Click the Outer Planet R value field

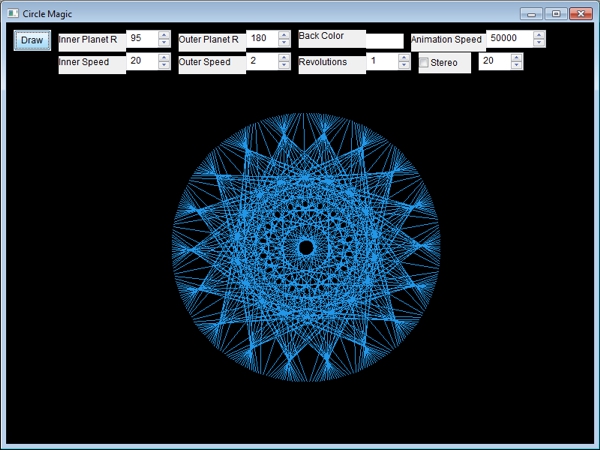262,39
